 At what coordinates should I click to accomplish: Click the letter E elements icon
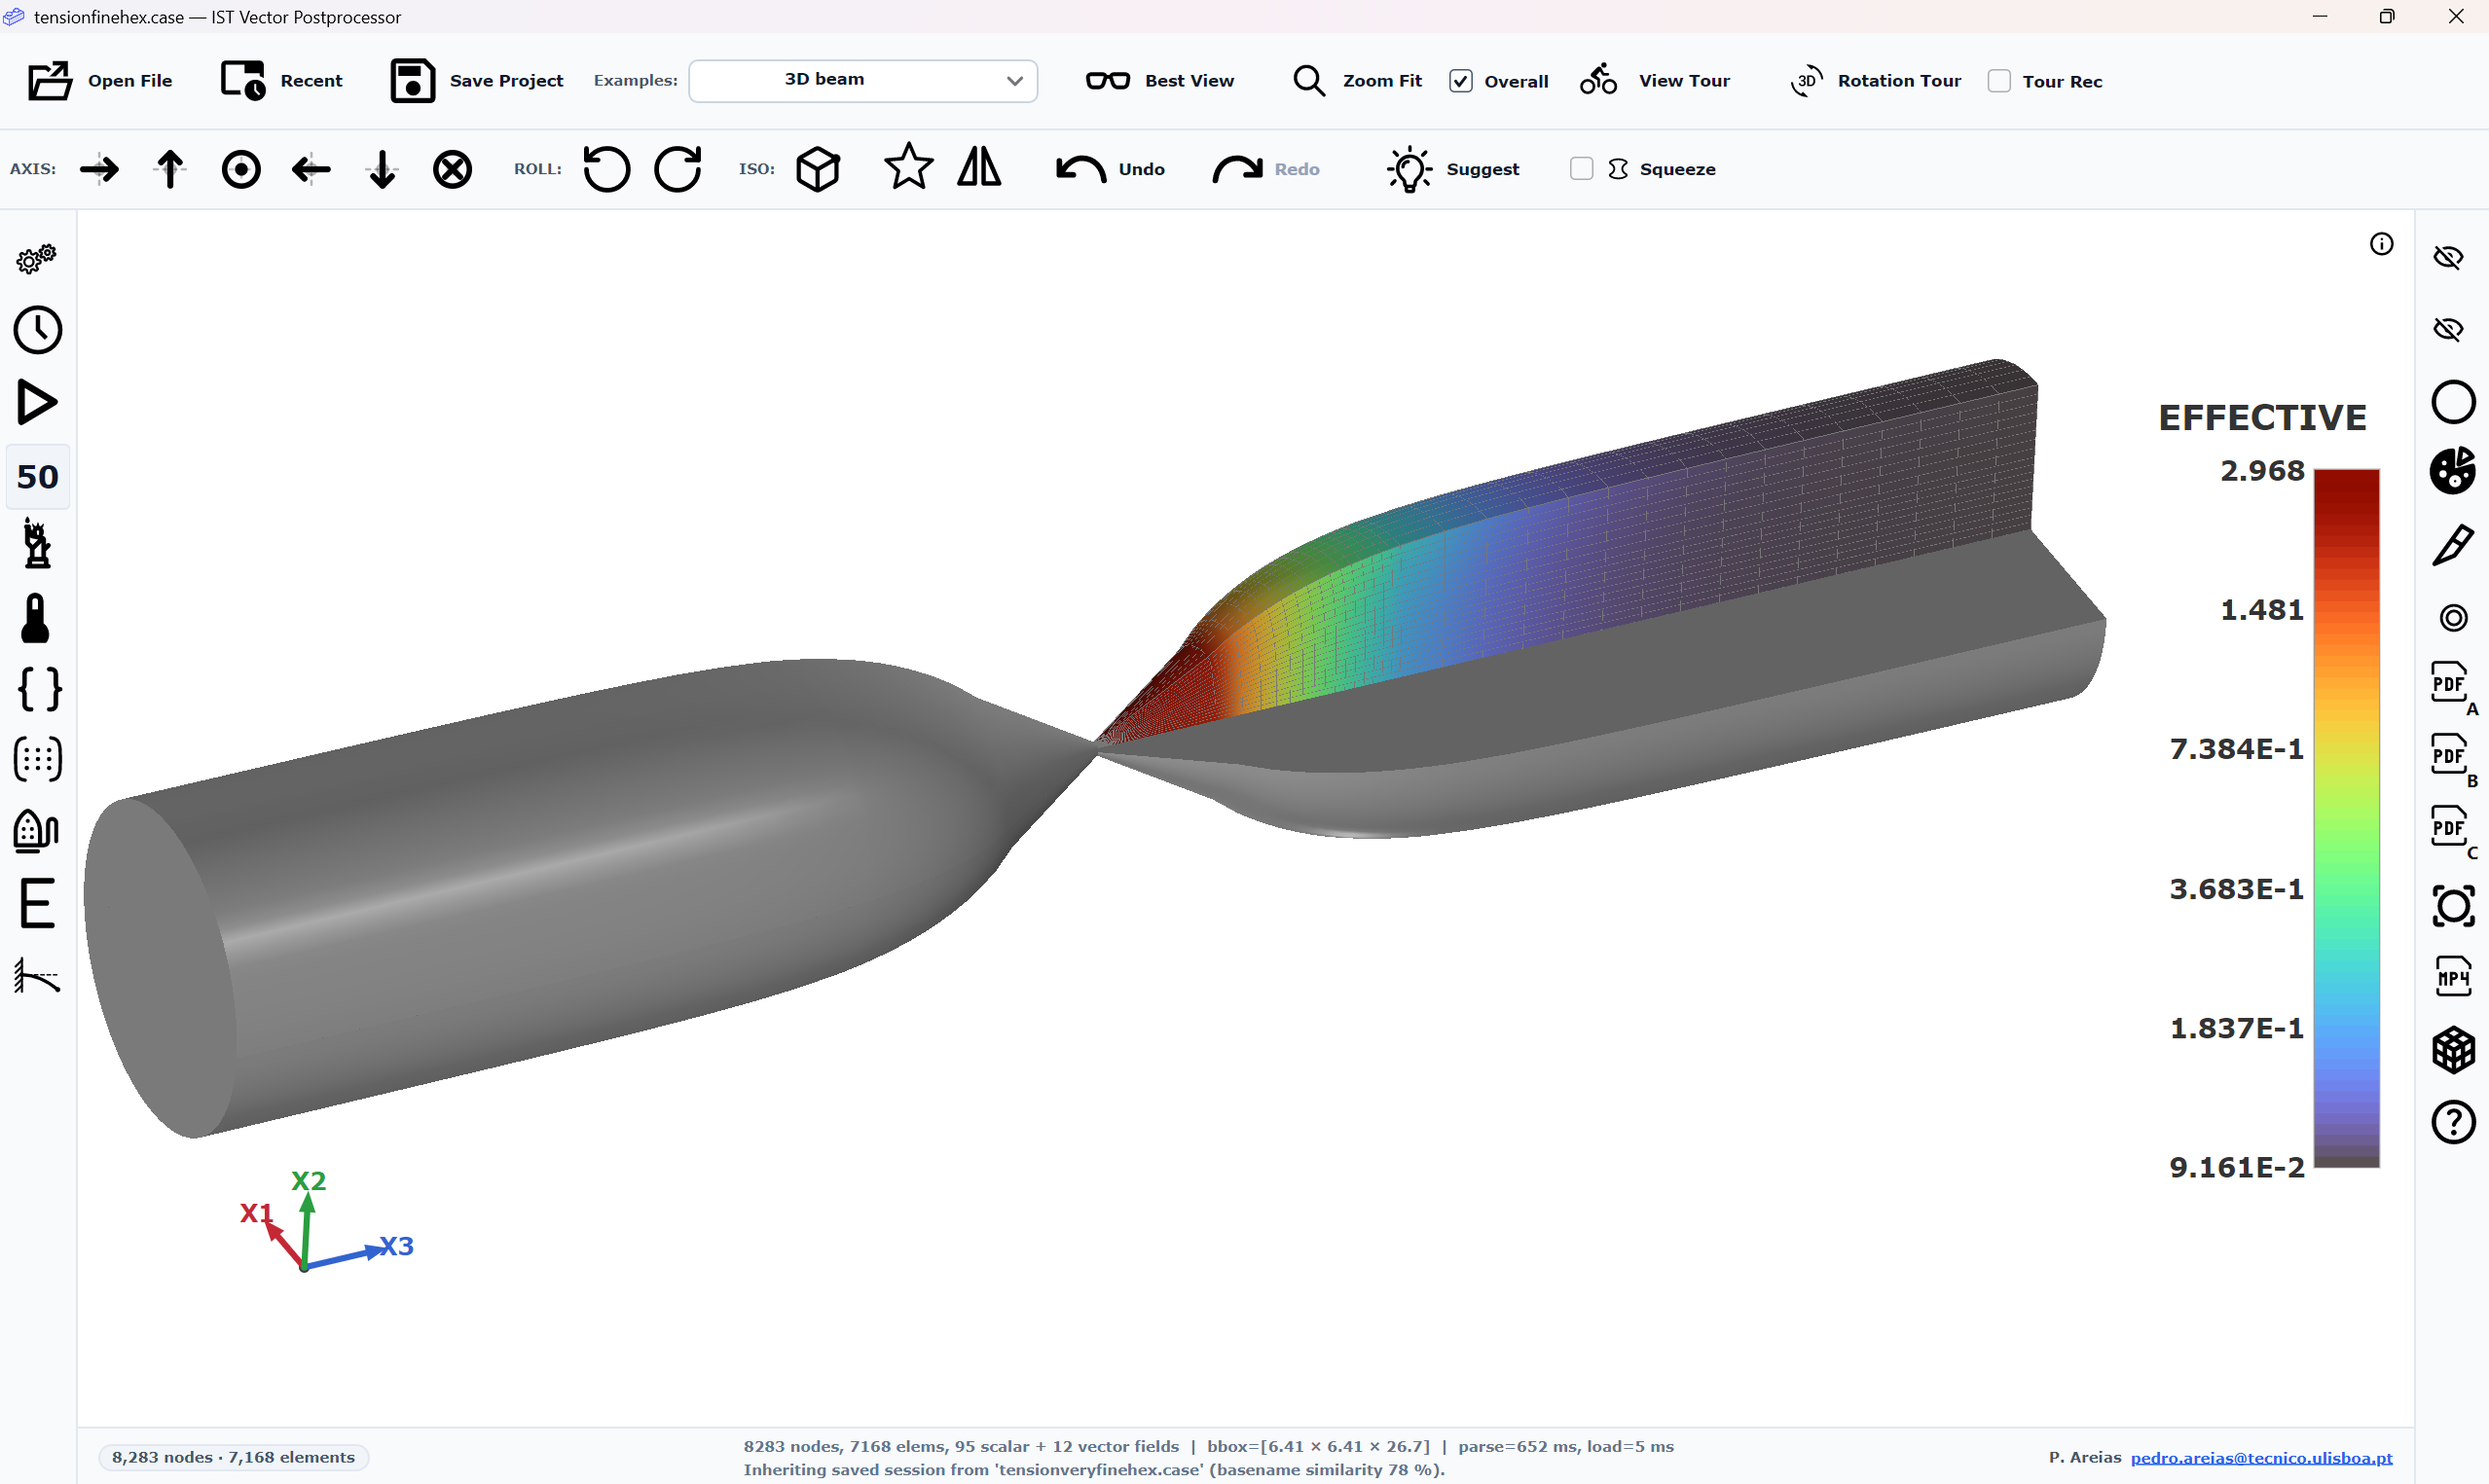(x=37, y=904)
